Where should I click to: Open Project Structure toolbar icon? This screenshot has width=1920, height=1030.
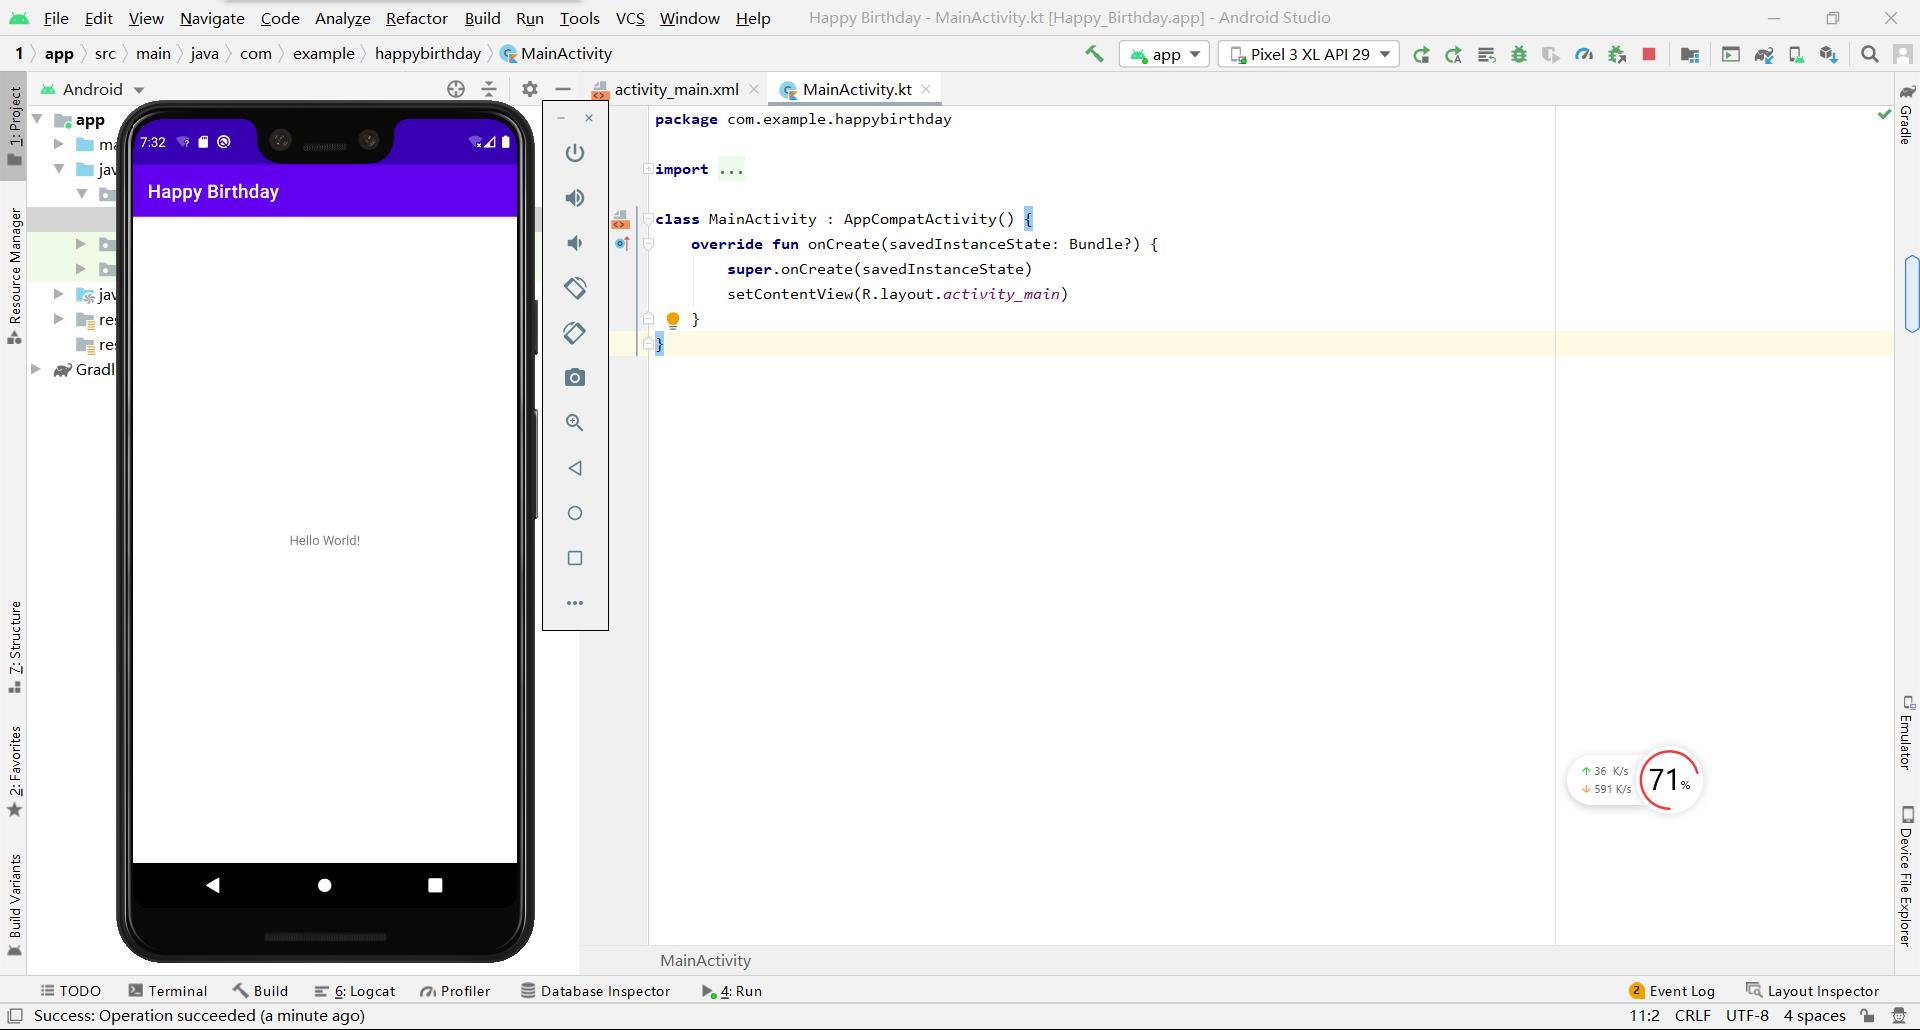pos(1690,55)
